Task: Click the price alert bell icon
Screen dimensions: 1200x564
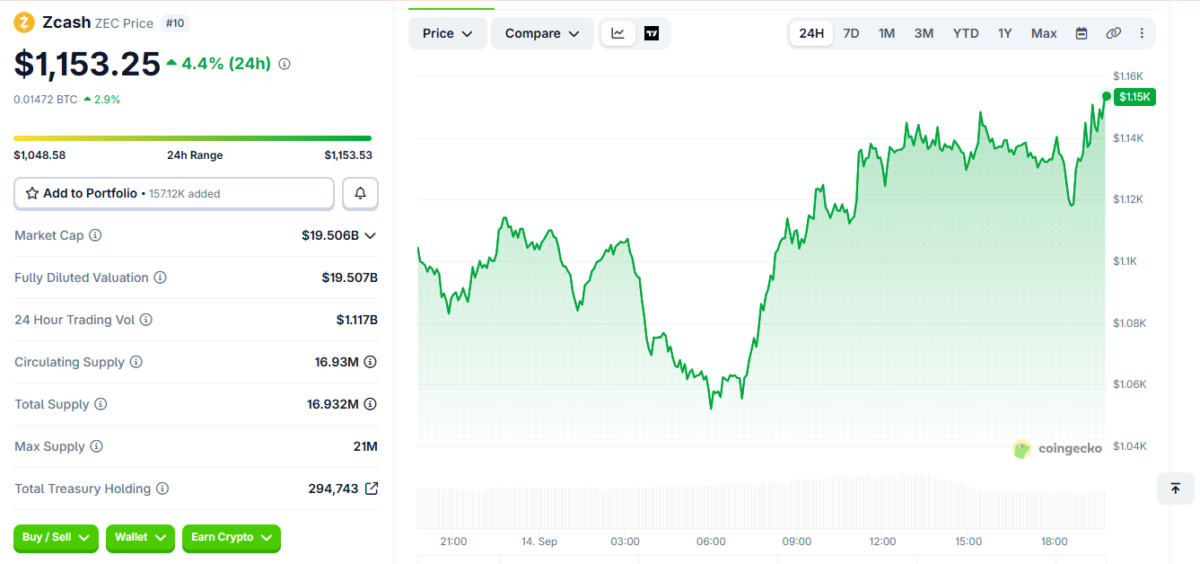Action: pyautogui.click(x=360, y=193)
